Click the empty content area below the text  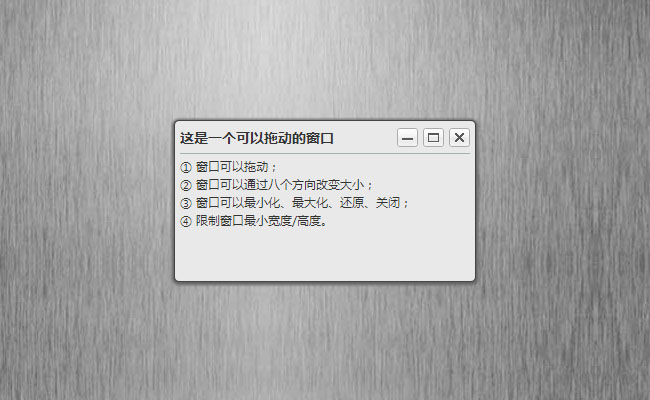(325, 253)
